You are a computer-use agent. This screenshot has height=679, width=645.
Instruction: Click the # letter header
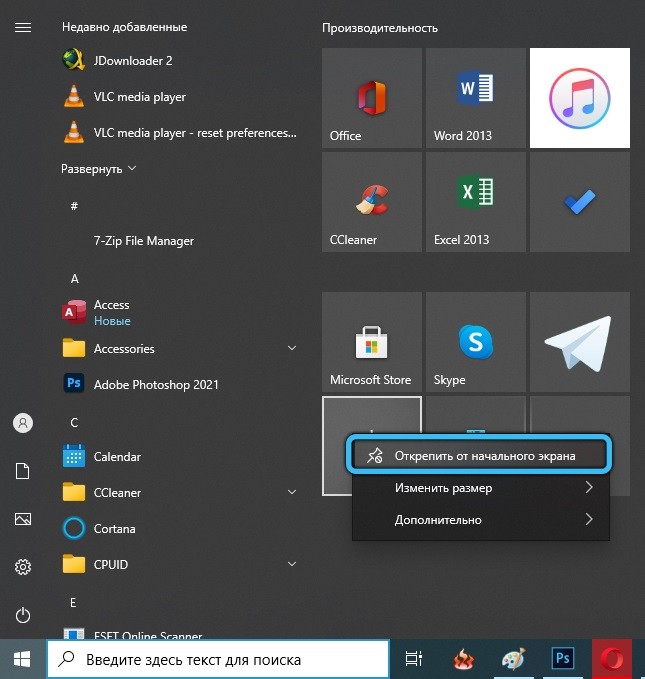click(75, 206)
